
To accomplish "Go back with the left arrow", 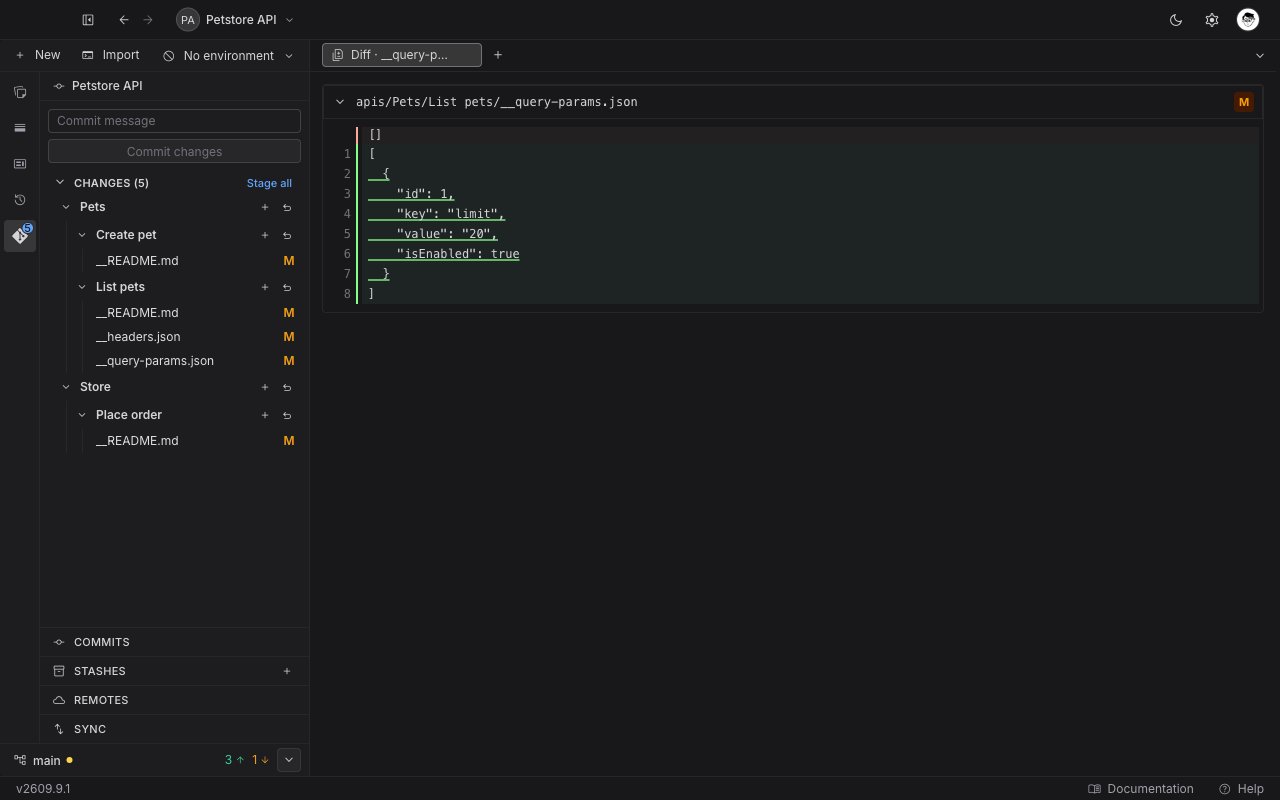I will 124,20.
